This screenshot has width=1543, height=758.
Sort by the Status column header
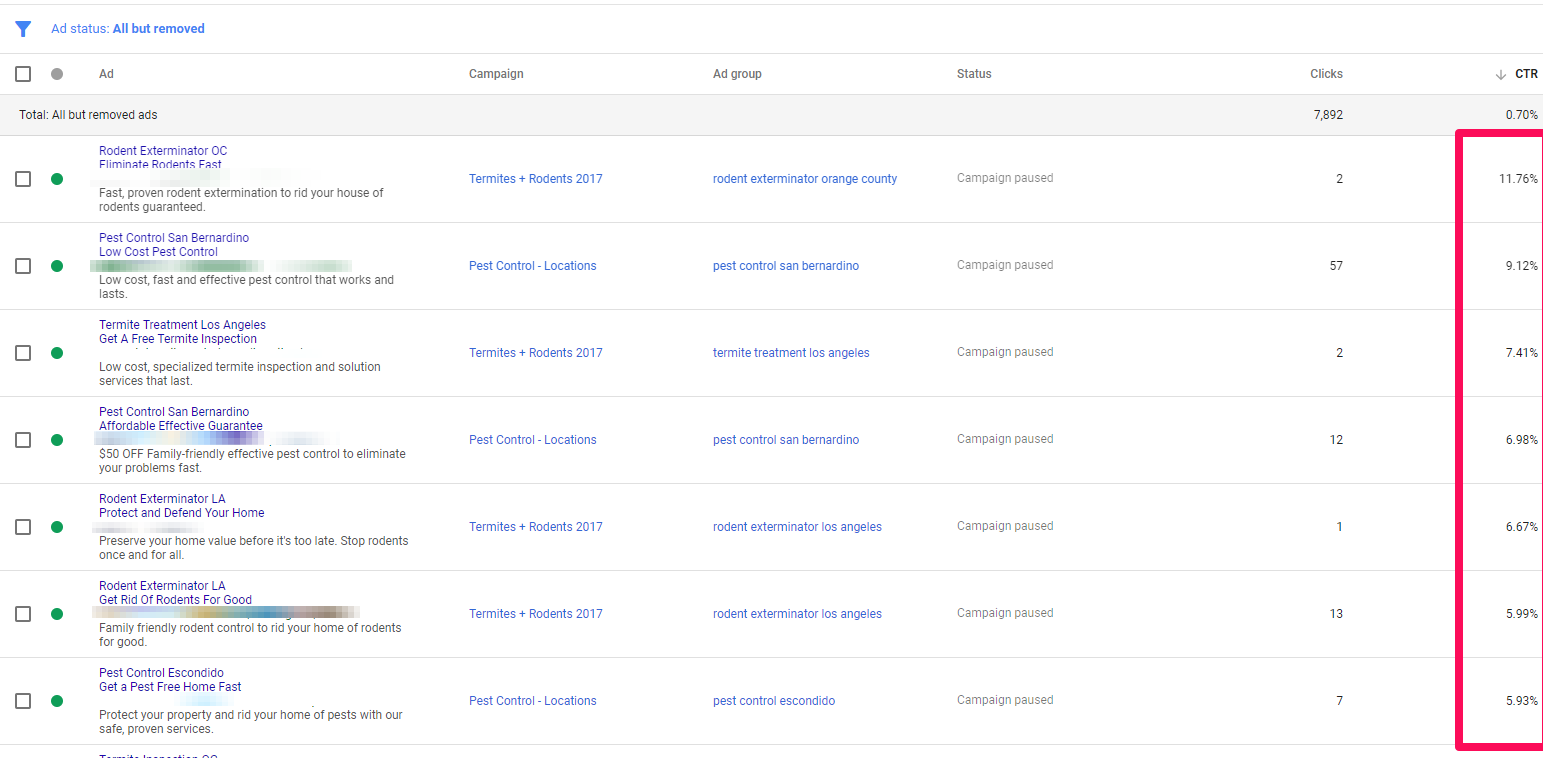974,74
